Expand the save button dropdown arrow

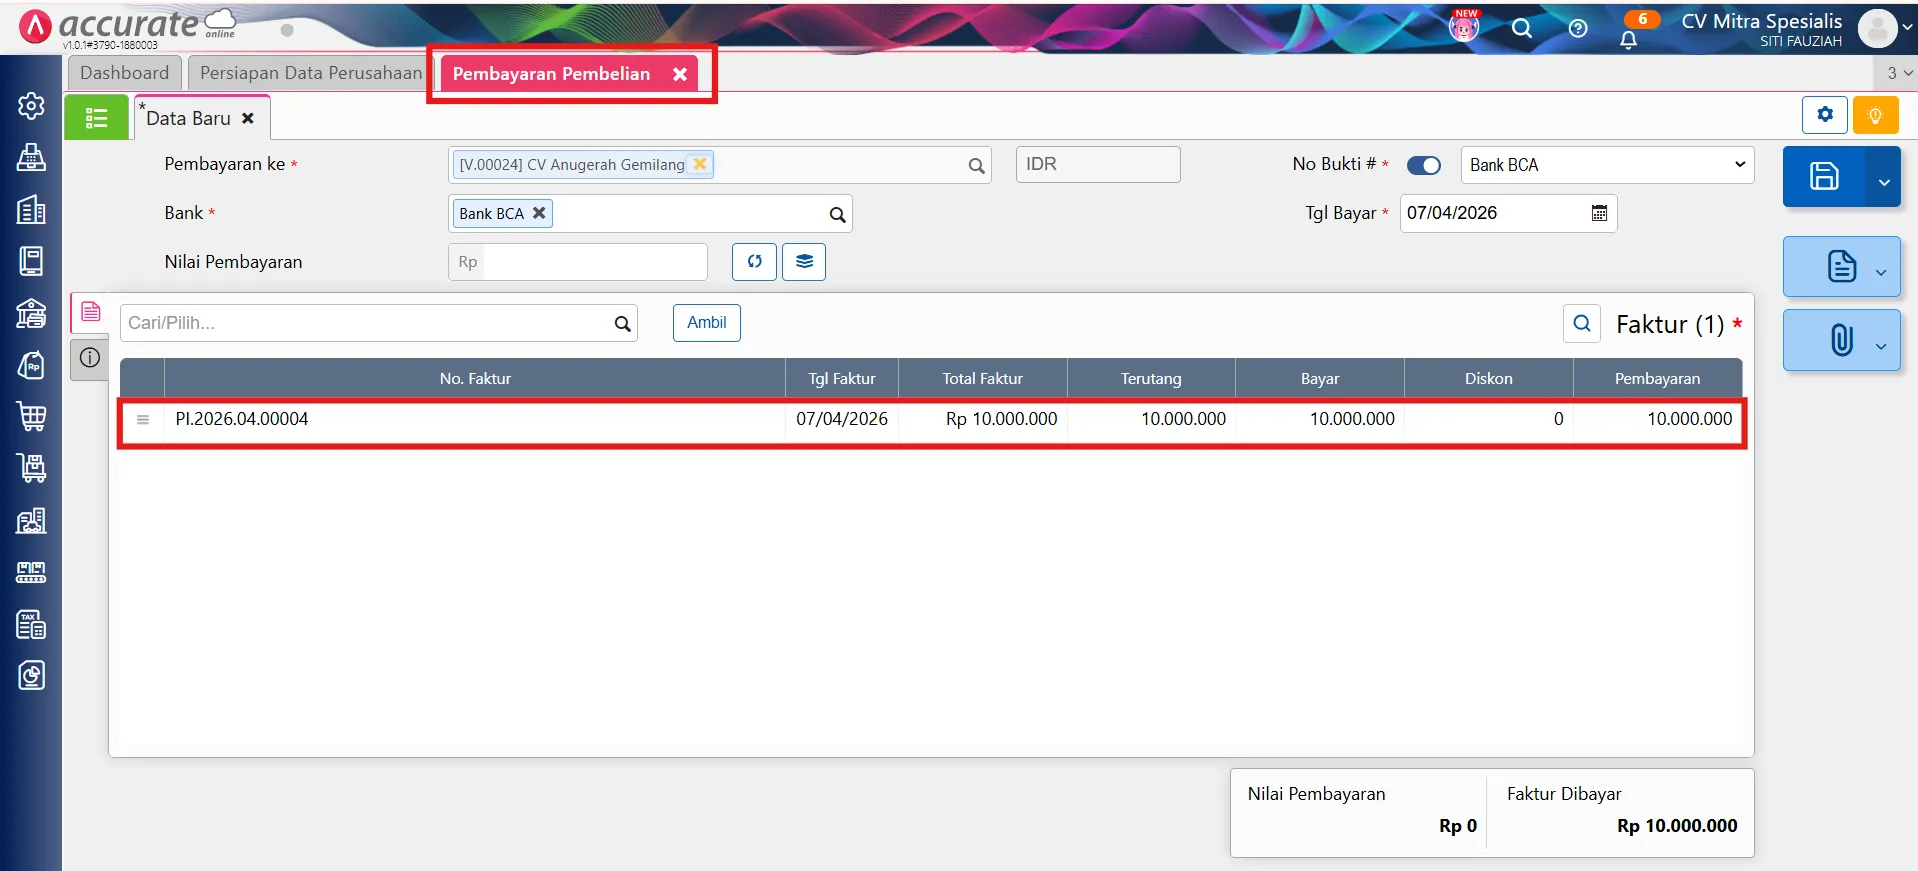pos(1884,181)
